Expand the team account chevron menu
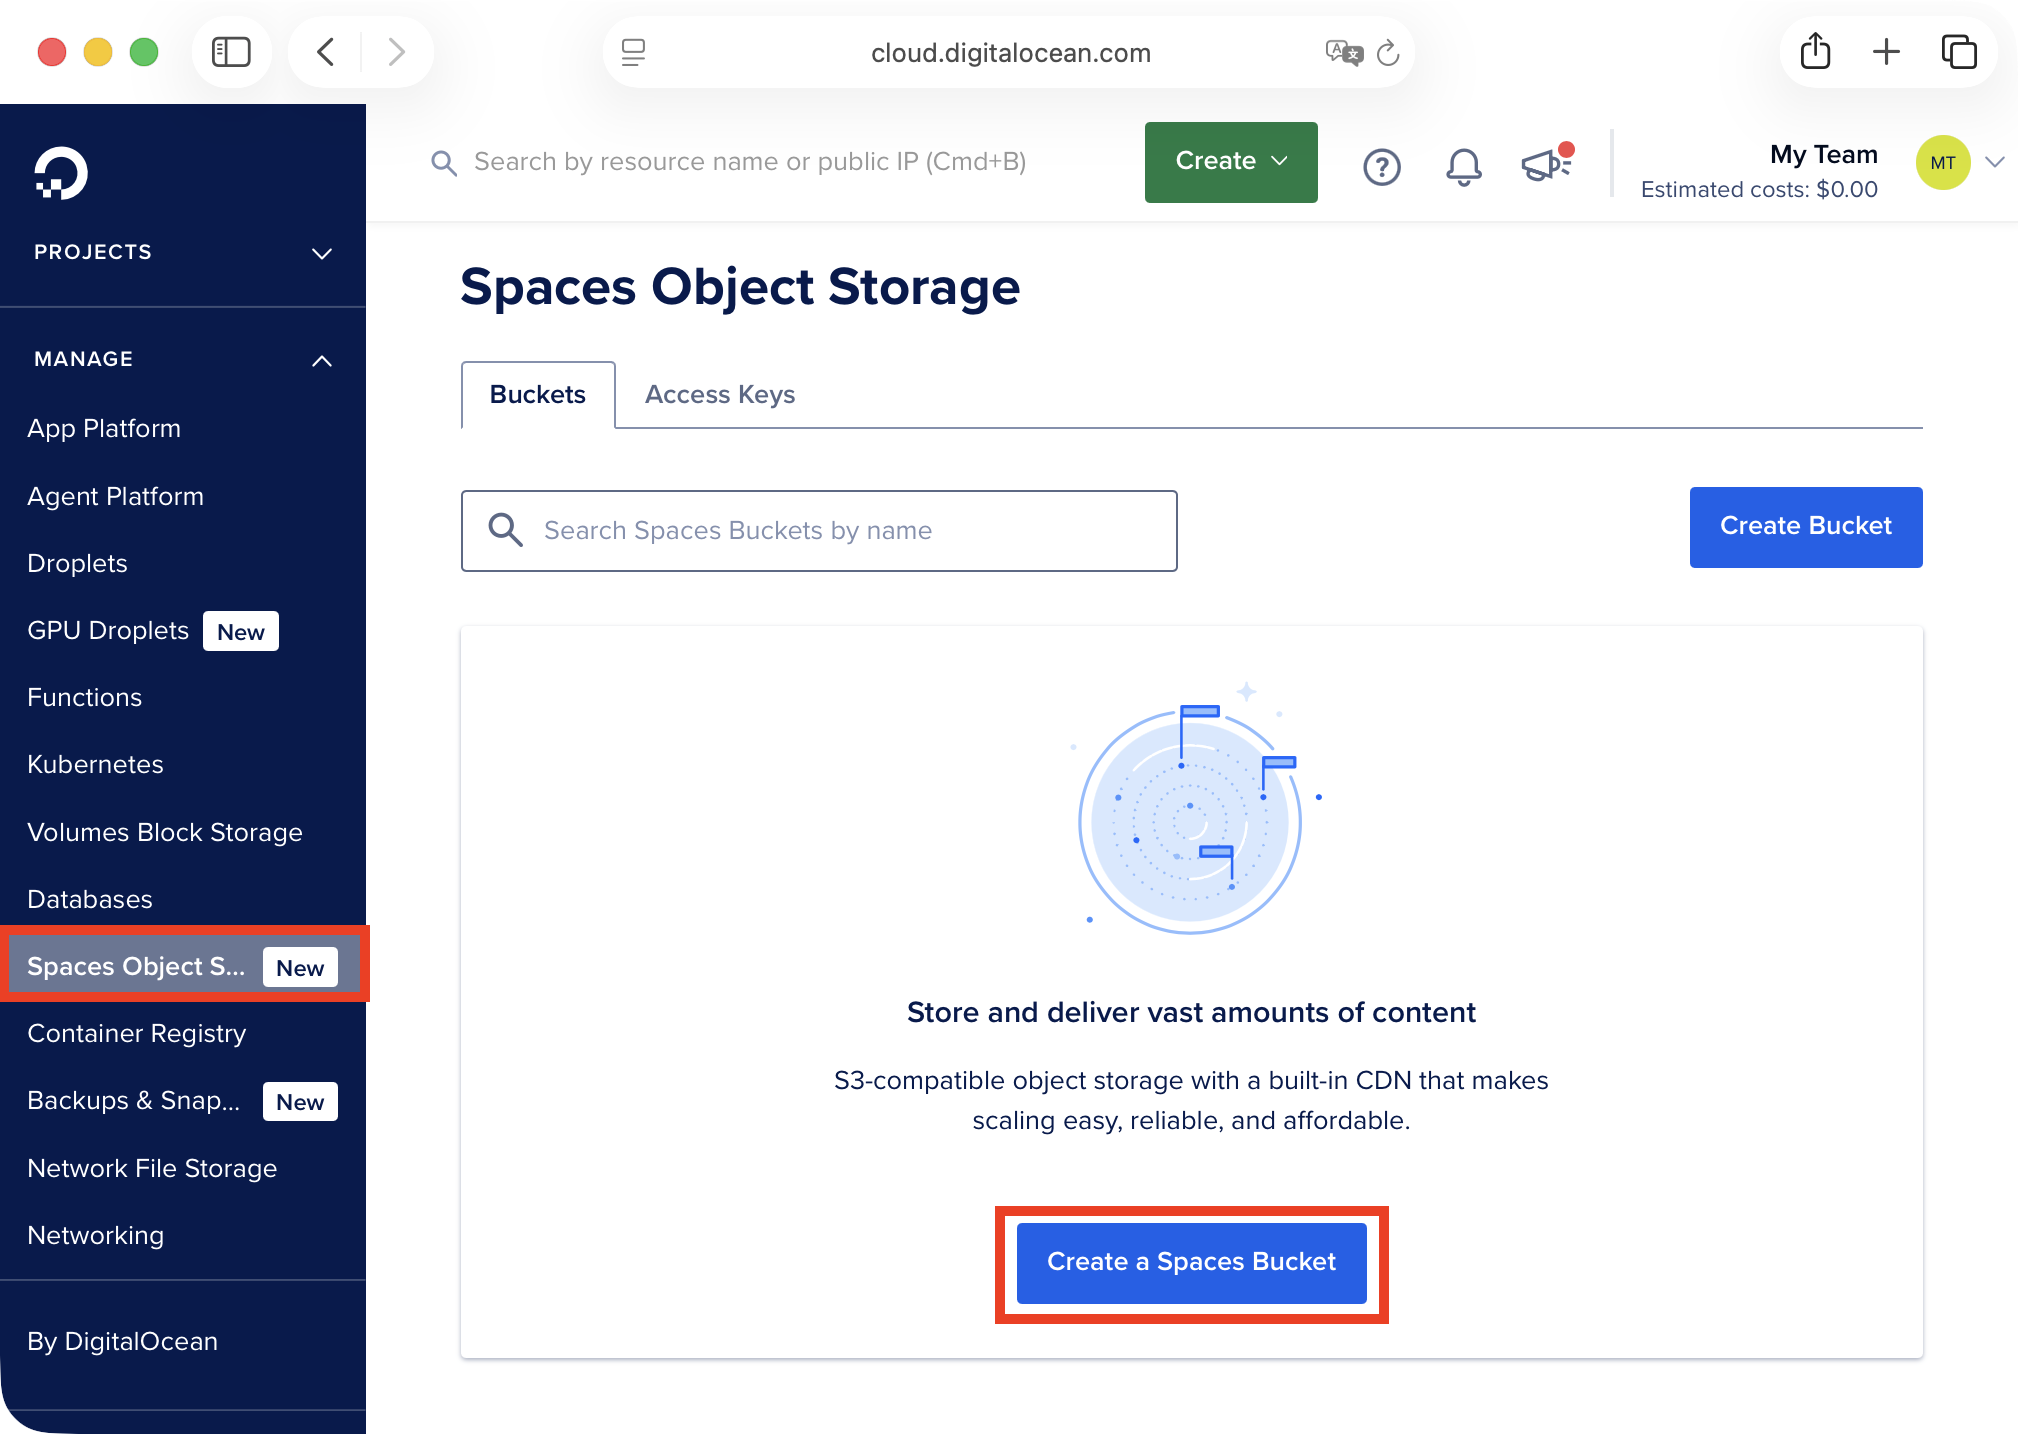 pos(1994,163)
